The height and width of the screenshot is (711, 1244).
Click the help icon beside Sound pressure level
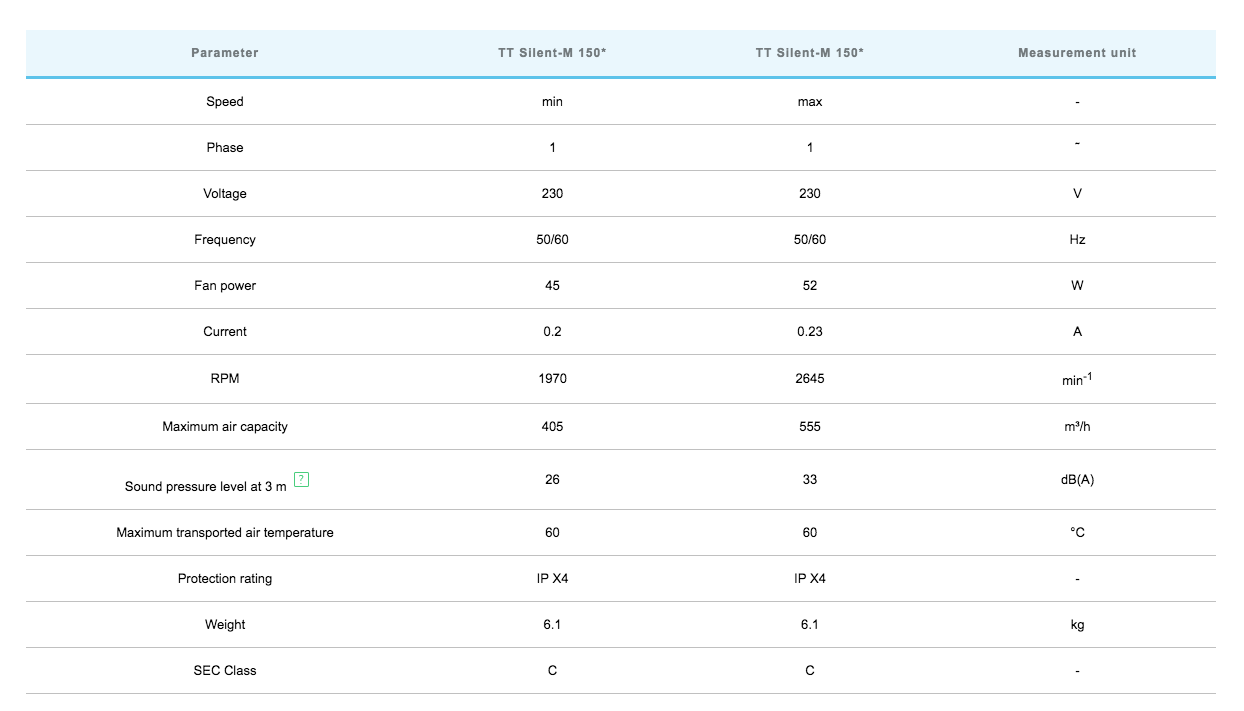302,480
